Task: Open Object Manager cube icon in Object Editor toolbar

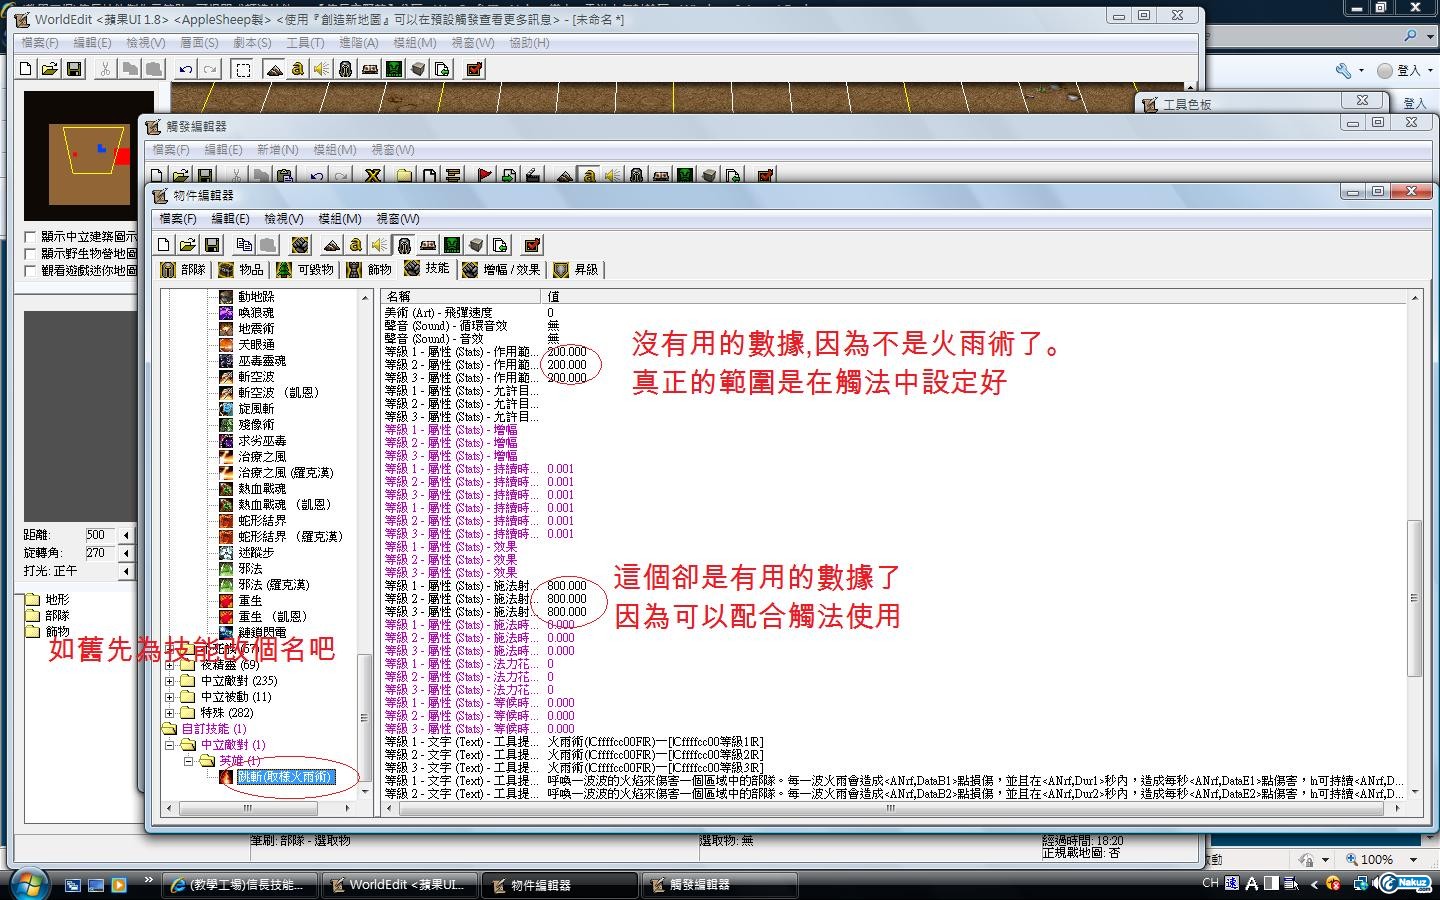Action: pyautogui.click(x=476, y=245)
